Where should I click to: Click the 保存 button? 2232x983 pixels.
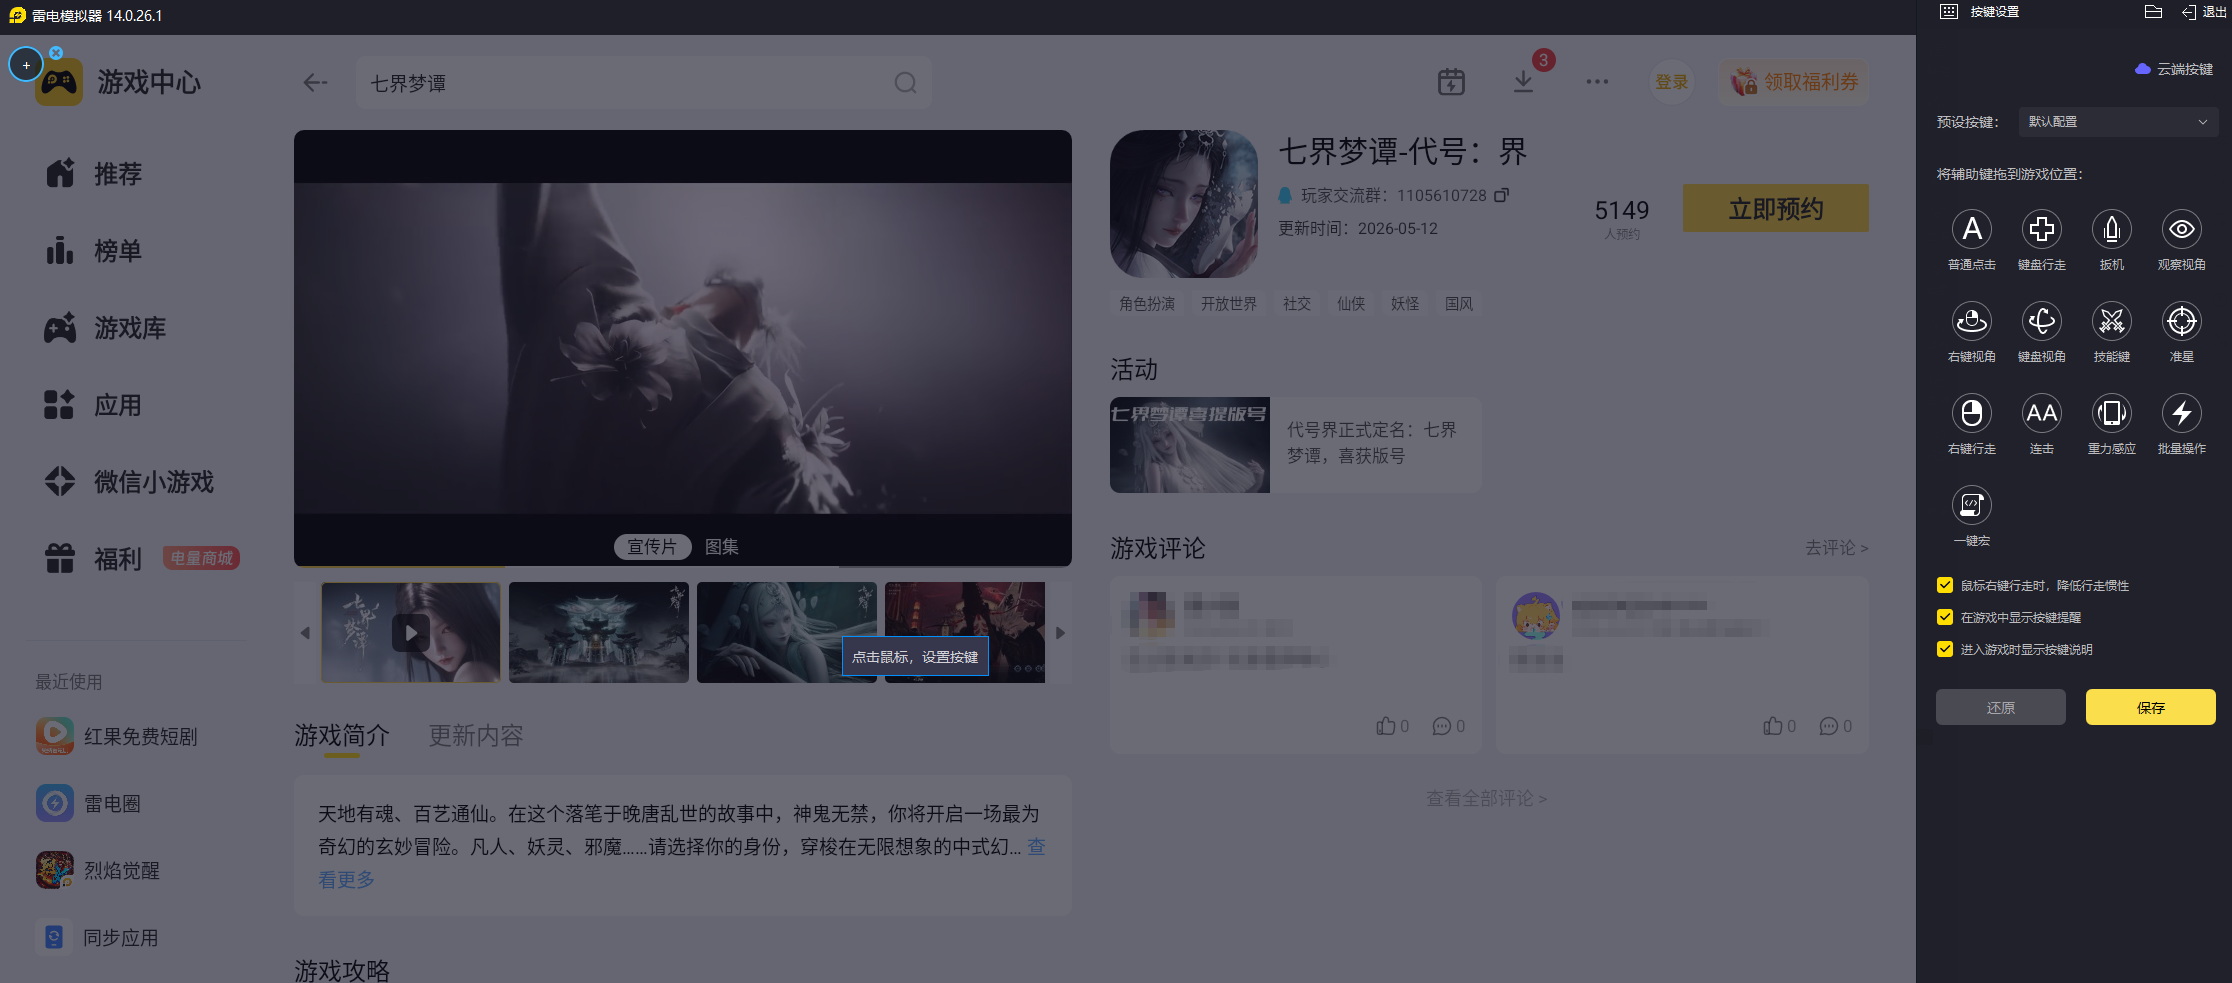tap(2150, 707)
